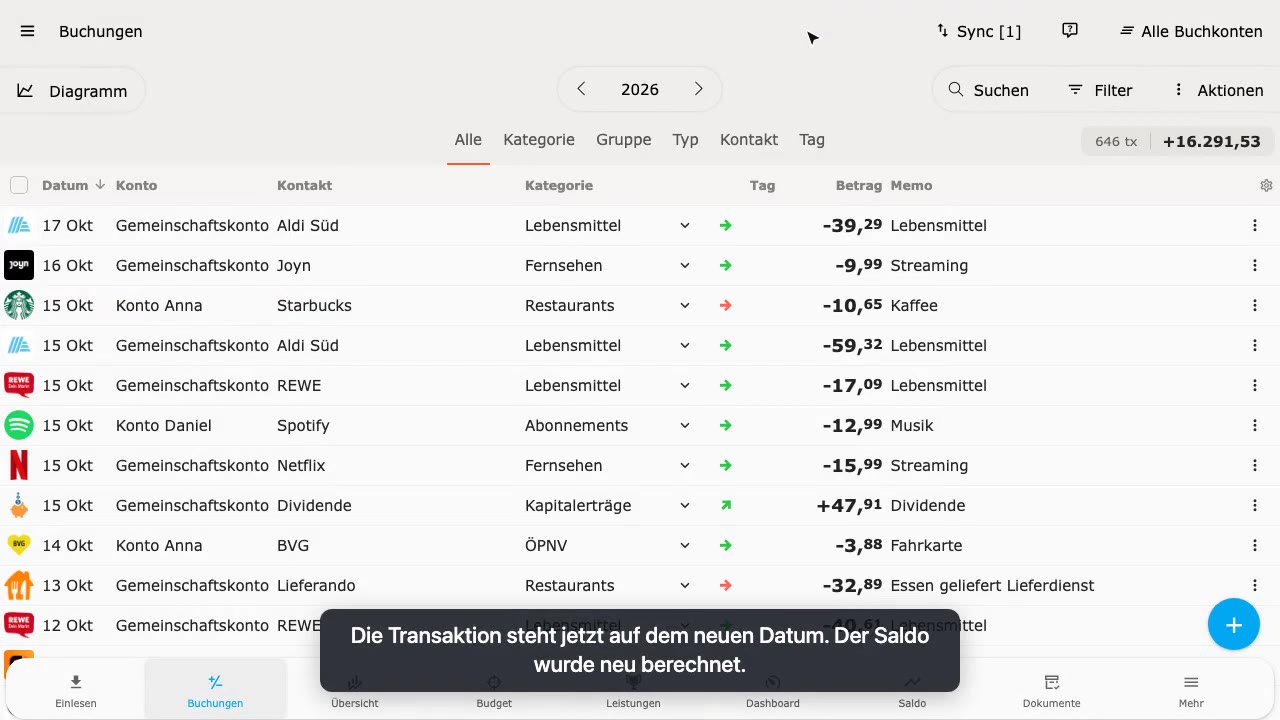
Task: Add a new transaction with plus button
Action: [1234, 625]
